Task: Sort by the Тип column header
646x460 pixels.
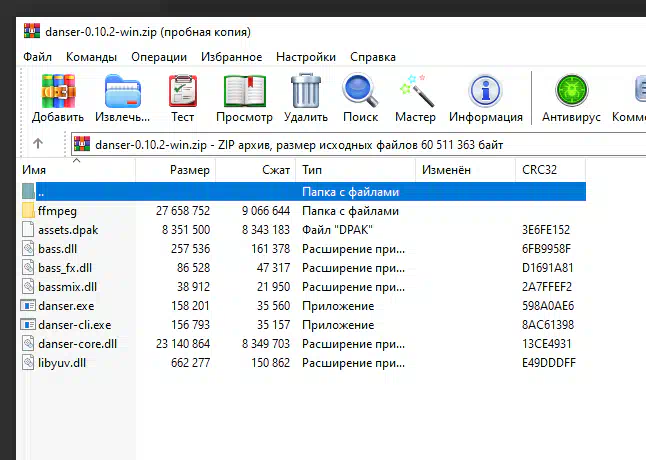Action: pos(355,170)
